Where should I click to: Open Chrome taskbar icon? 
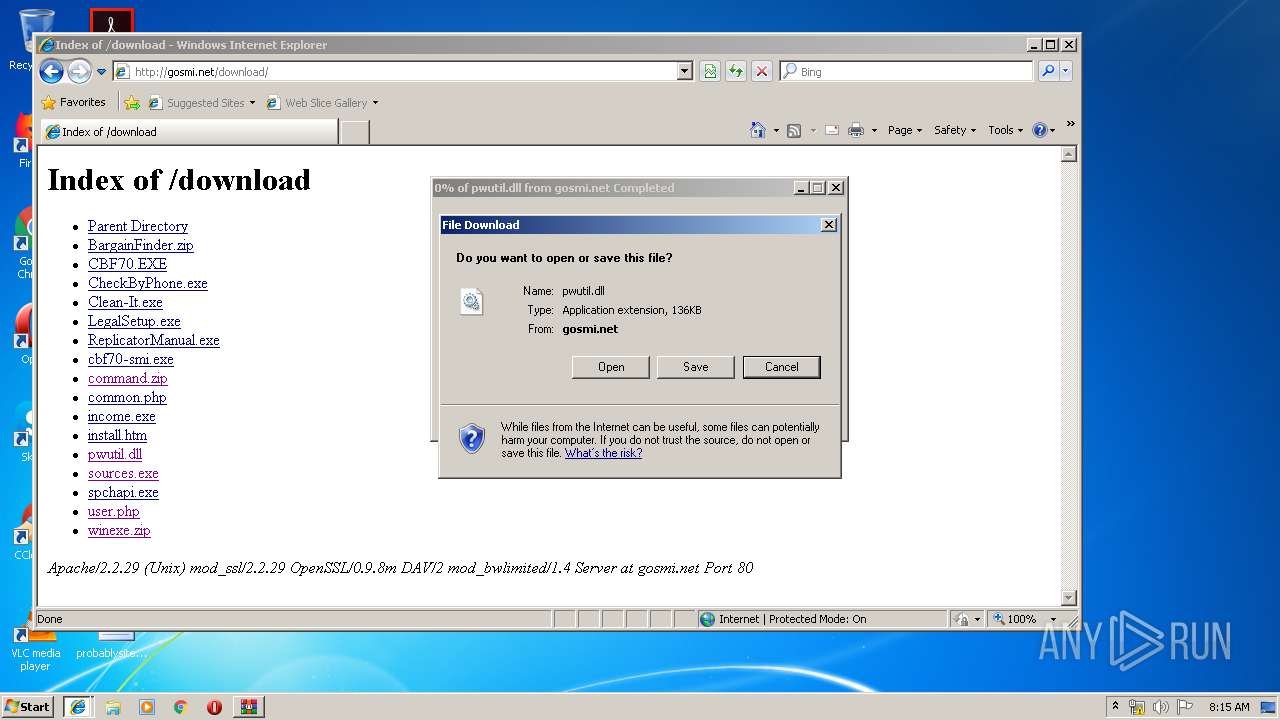[x=181, y=706]
